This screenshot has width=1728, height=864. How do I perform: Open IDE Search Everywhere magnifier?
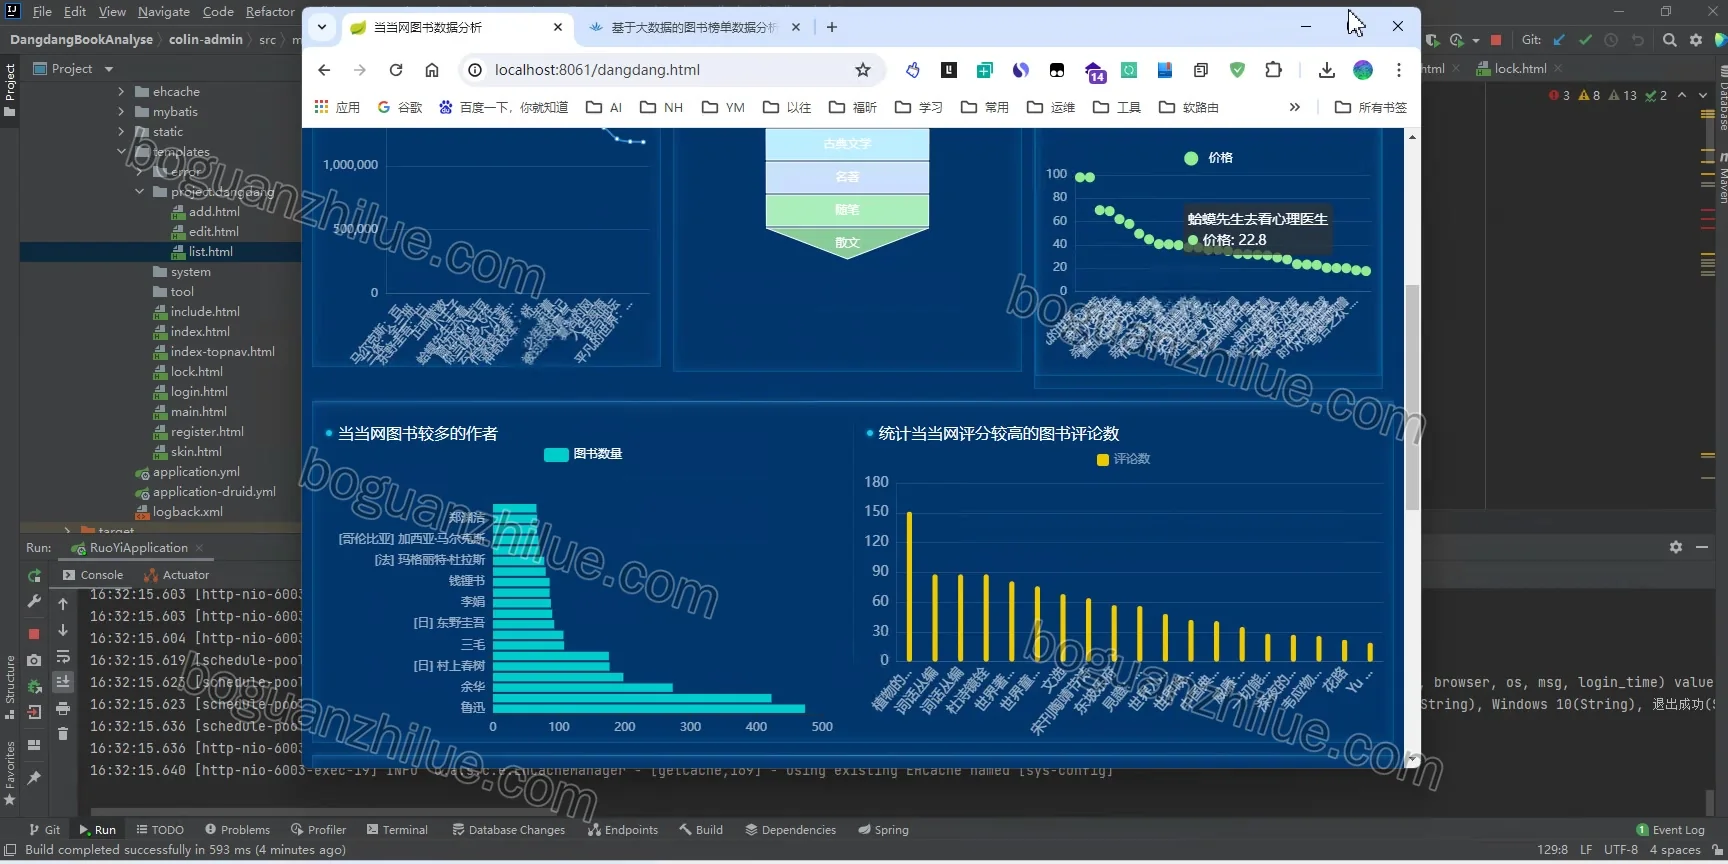click(1670, 40)
